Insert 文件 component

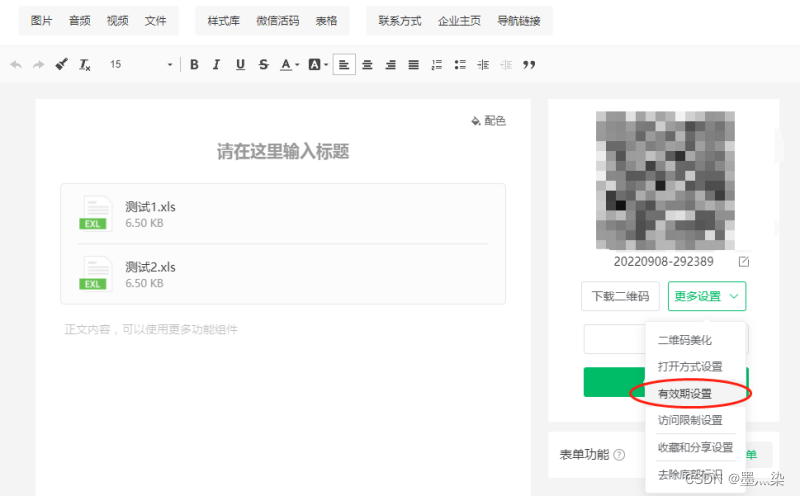(155, 21)
